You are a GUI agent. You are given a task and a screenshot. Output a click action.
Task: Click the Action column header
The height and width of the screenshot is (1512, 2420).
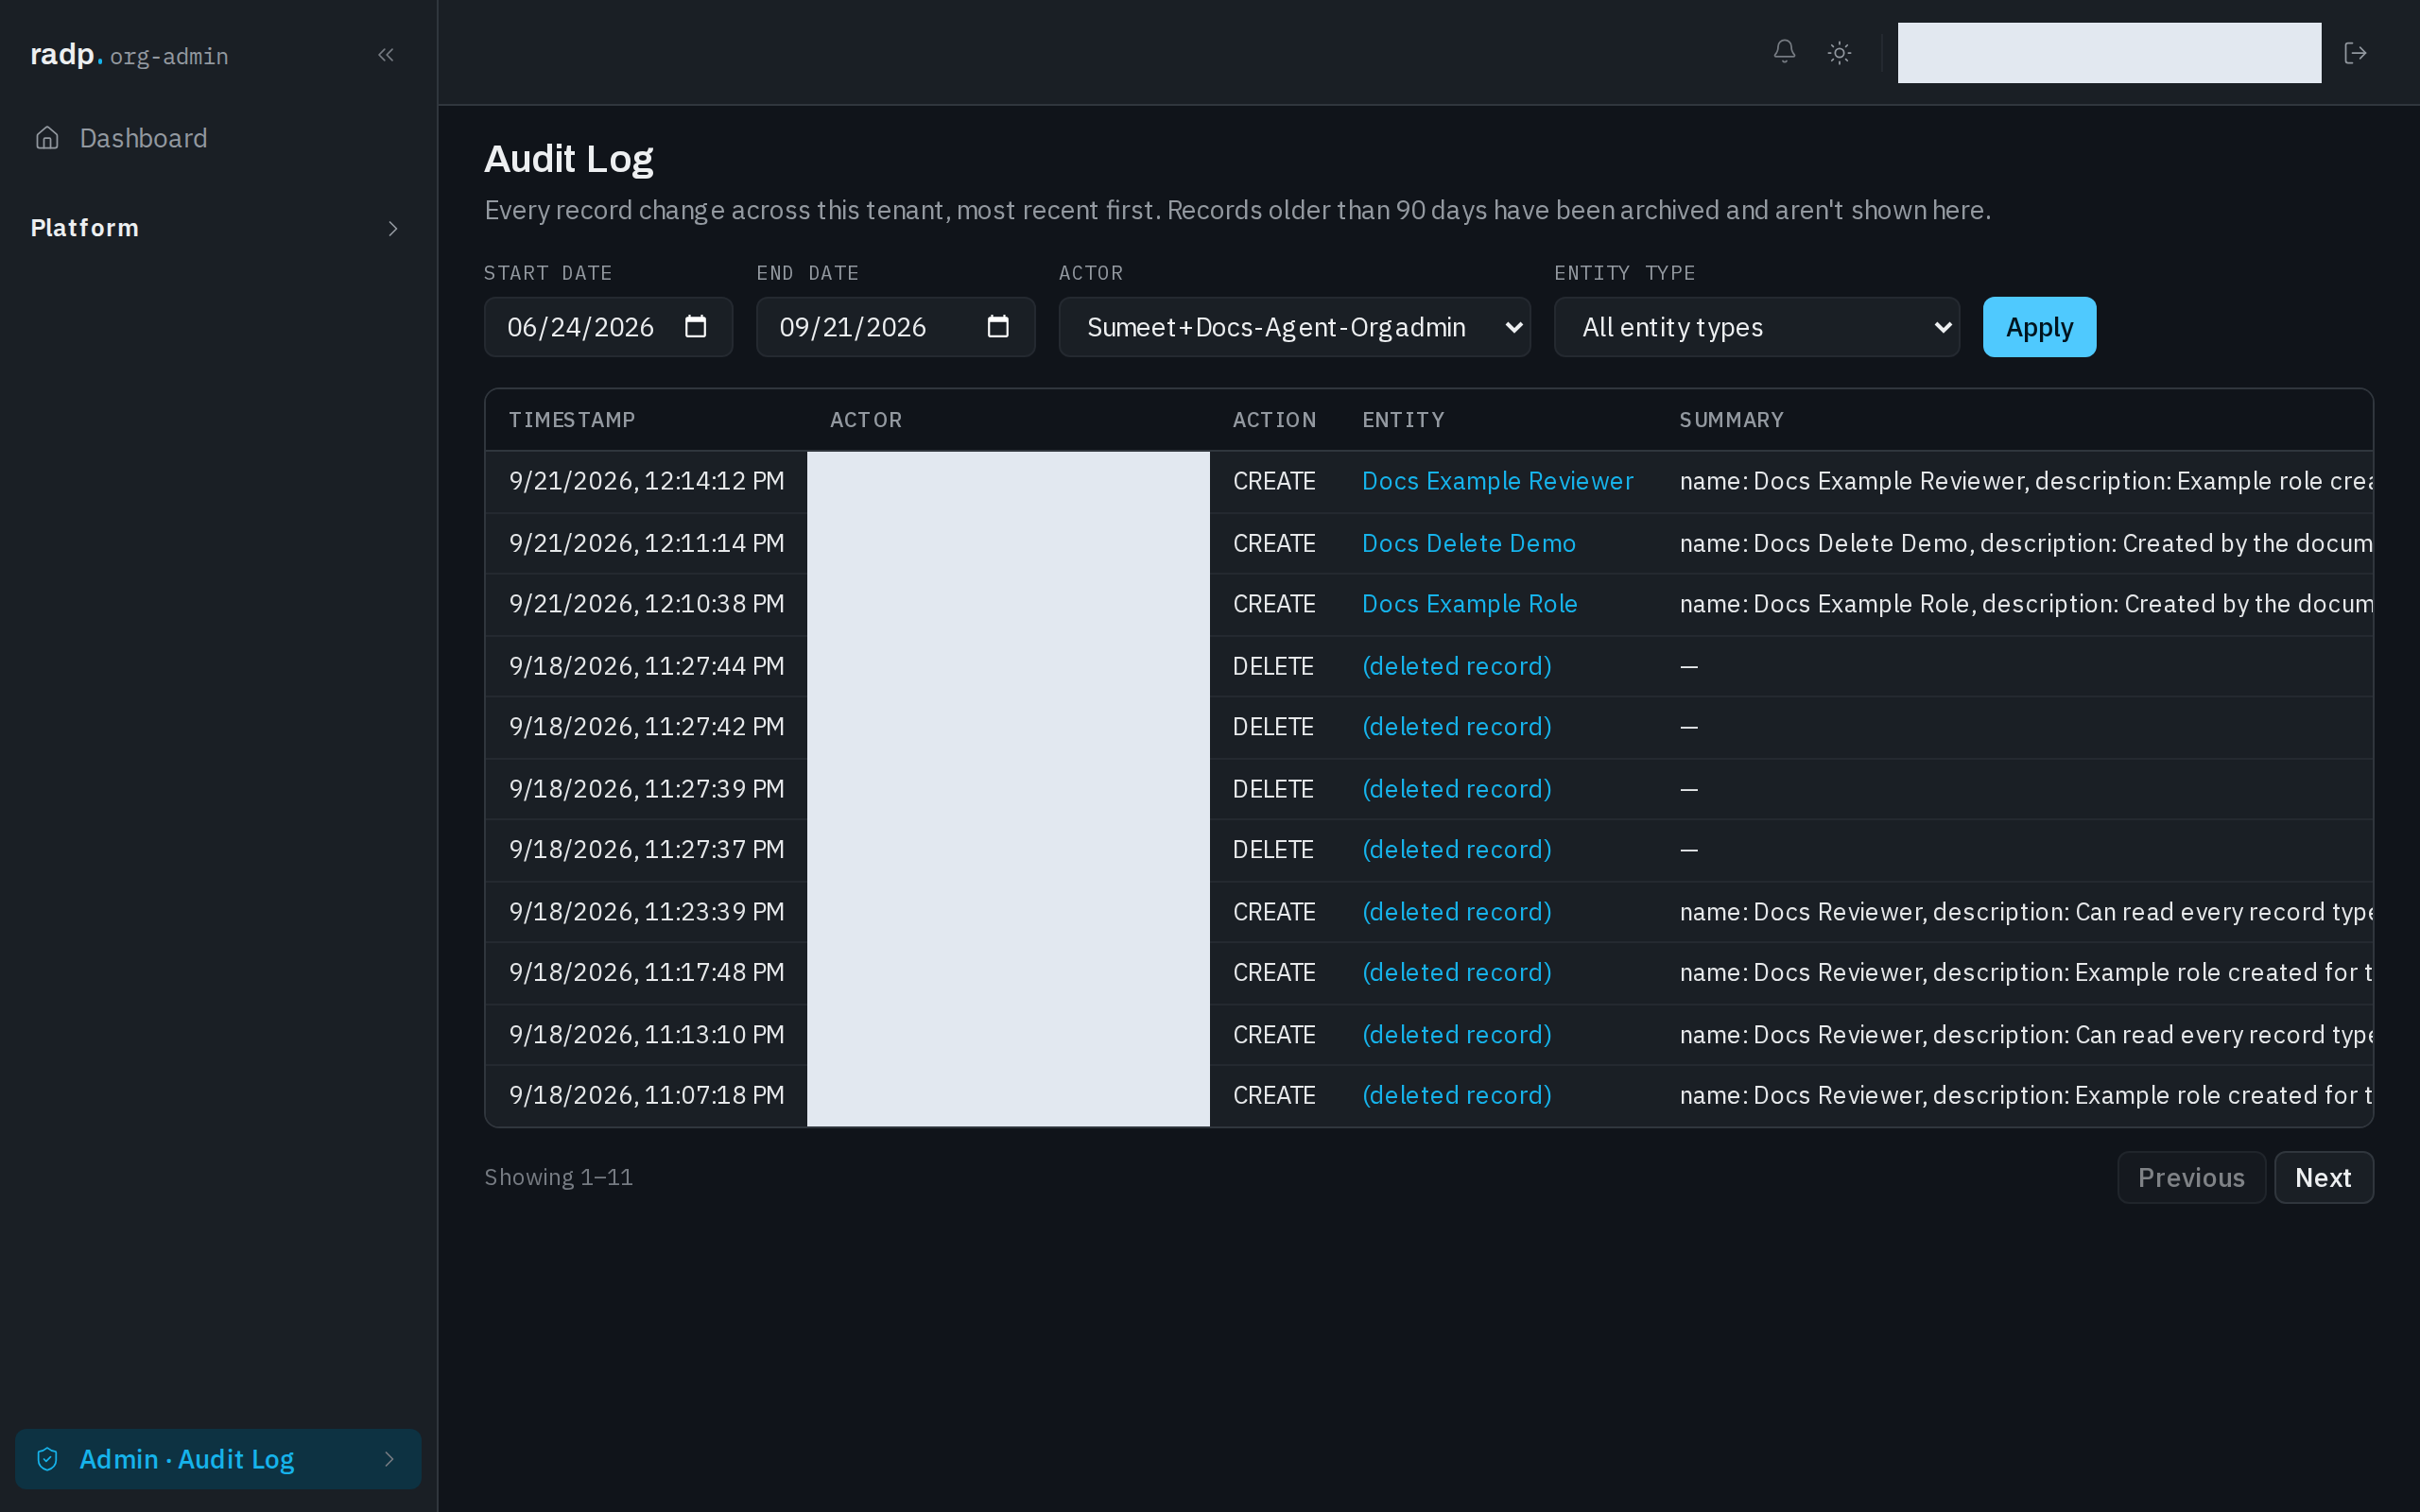pos(1273,420)
